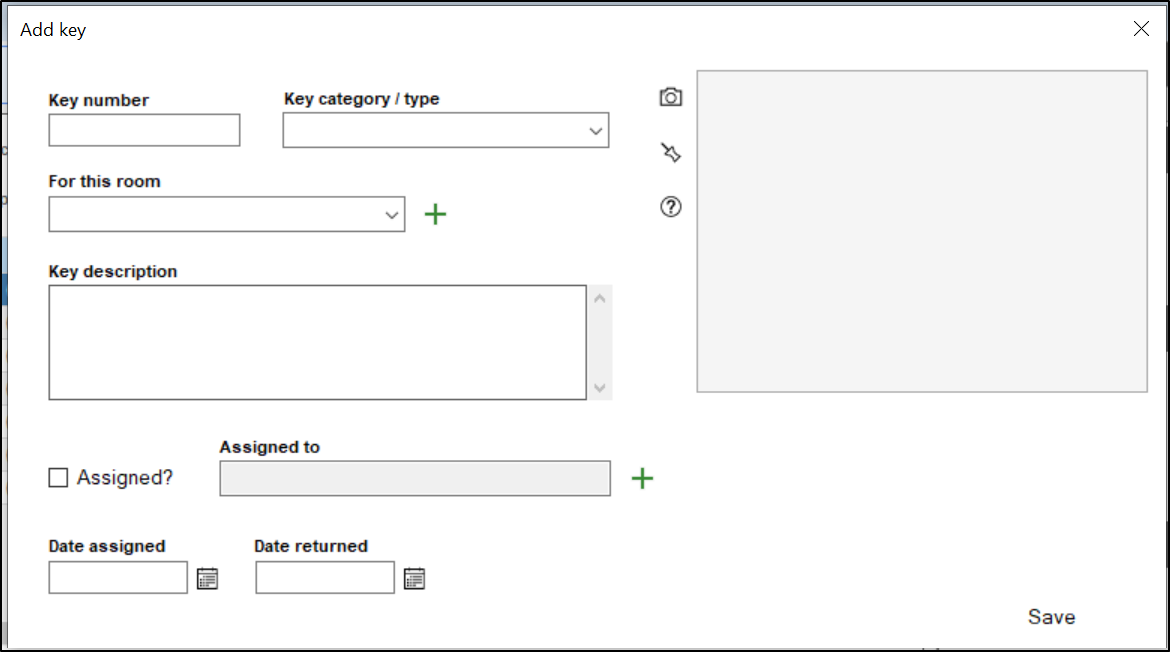Click the camera icon to add photo
The height and width of the screenshot is (652, 1170).
(x=670, y=97)
